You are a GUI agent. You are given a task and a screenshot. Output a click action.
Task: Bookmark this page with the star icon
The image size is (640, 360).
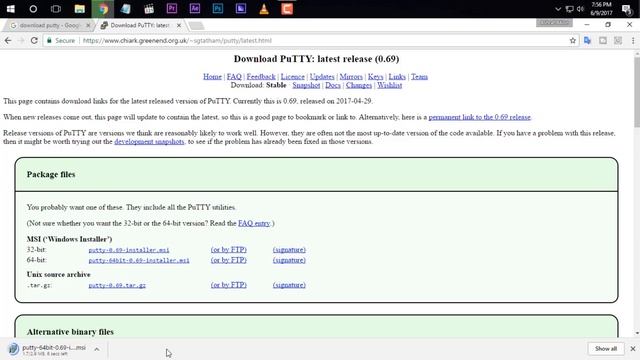click(573, 40)
